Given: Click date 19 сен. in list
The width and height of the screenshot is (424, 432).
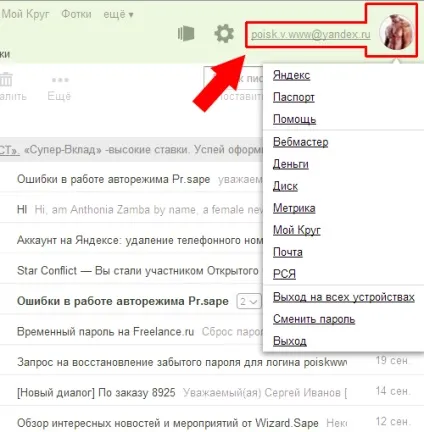Looking at the screenshot, I should coord(392,360).
